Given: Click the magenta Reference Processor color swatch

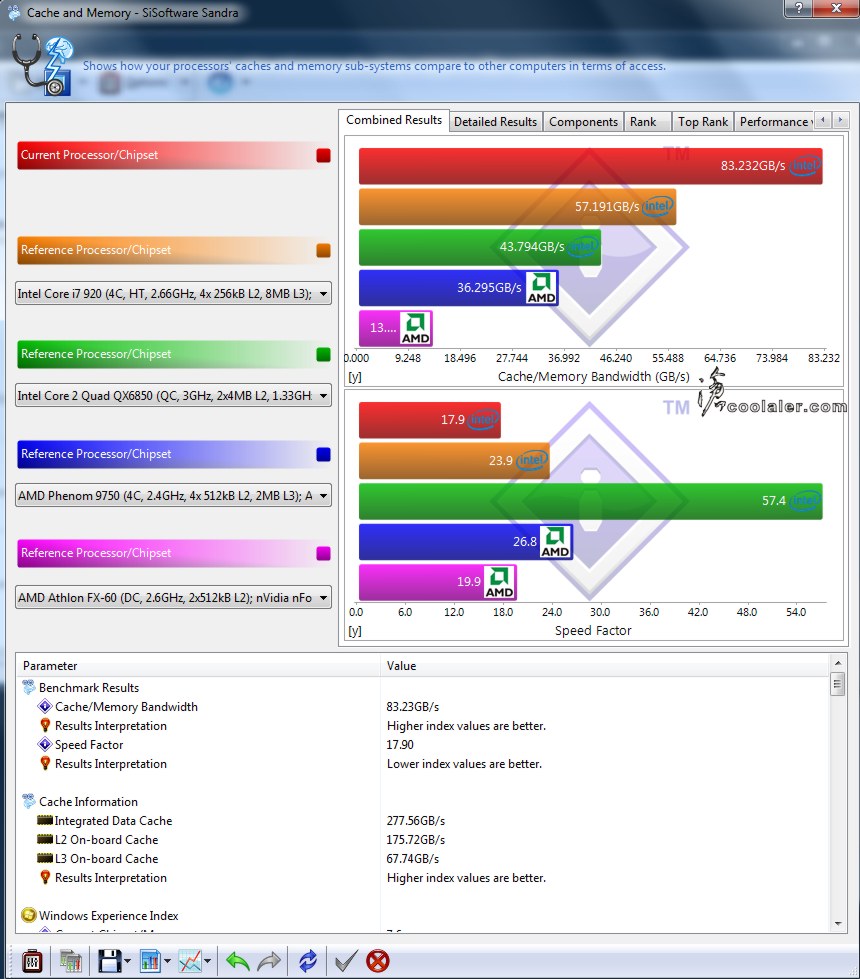Looking at the screenshot, I should (324, 553).
